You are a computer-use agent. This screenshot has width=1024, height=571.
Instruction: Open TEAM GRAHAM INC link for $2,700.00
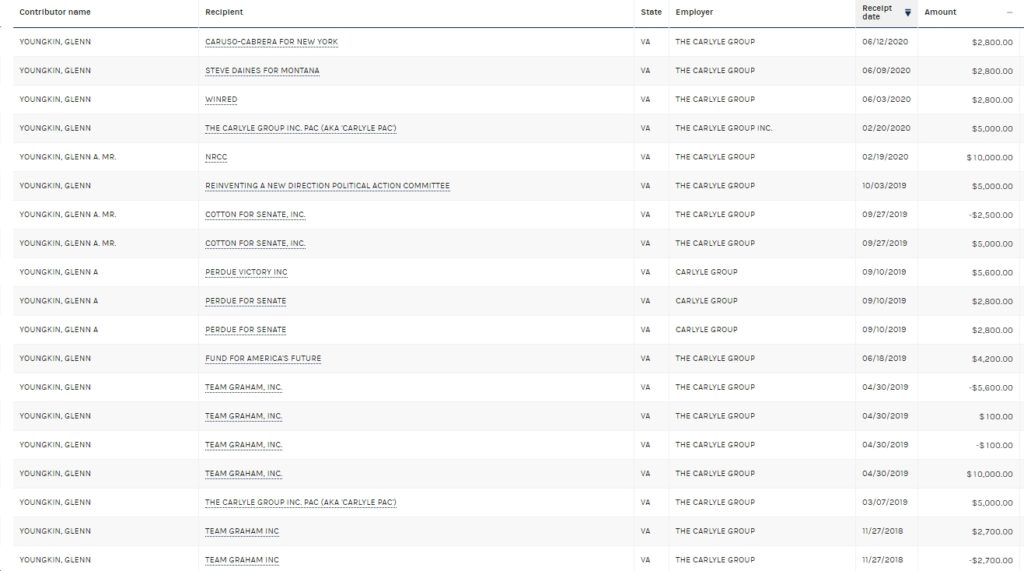[242, 530]
